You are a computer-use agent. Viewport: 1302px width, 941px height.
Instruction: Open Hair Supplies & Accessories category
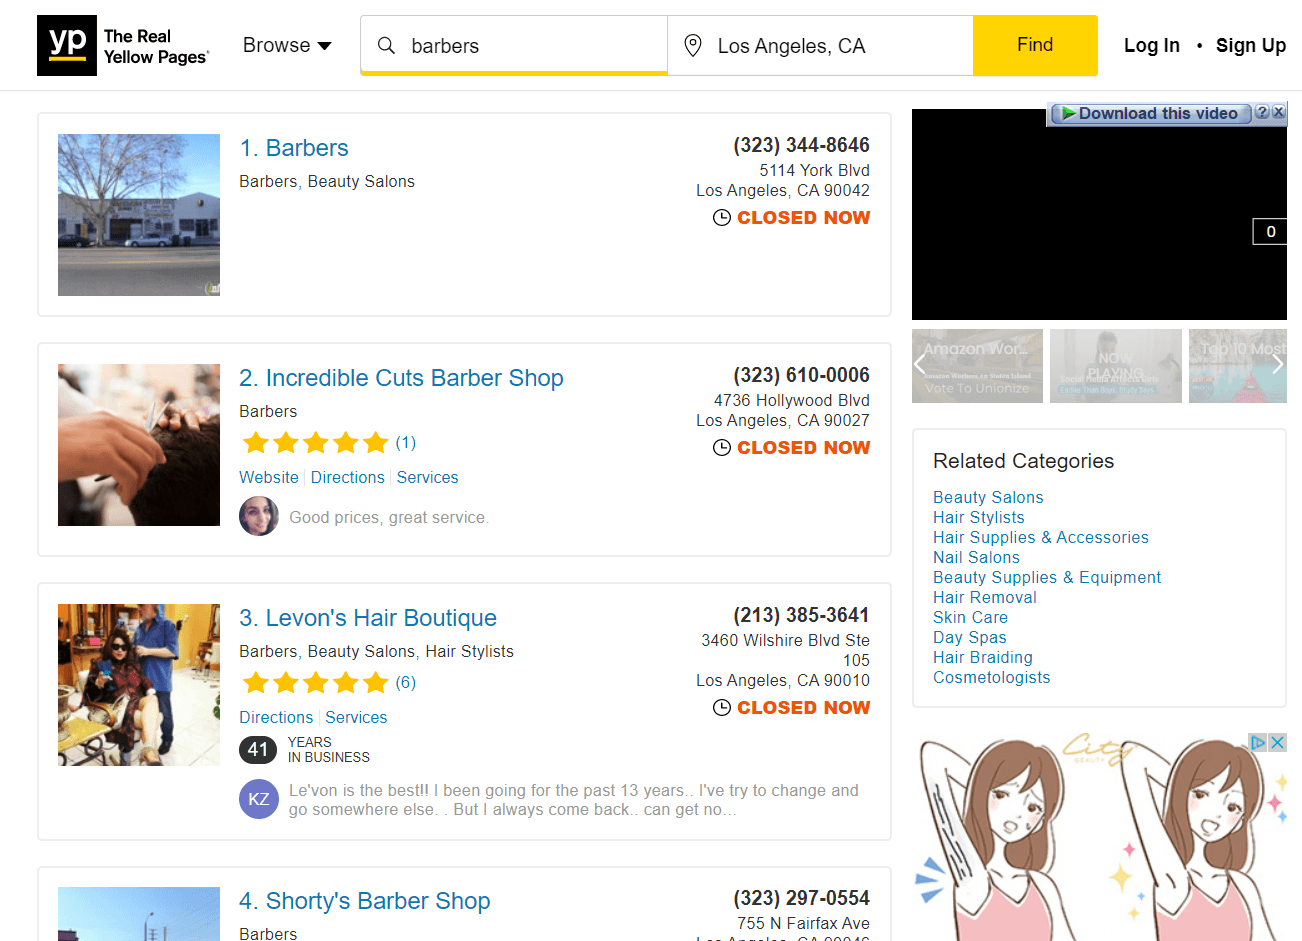coord(1041,537)
